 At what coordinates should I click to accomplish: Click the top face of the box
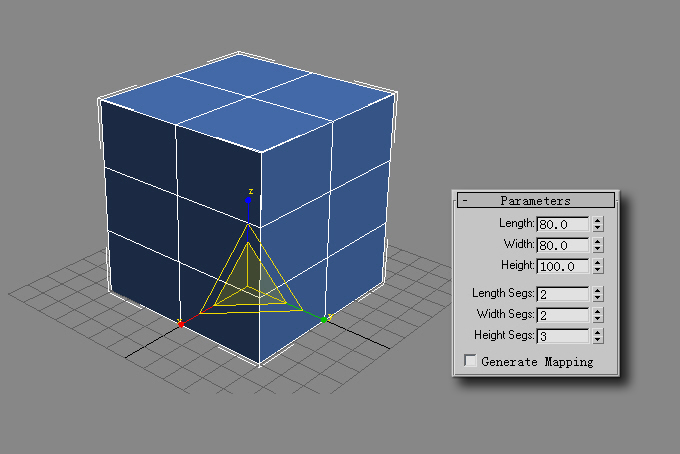pos(250,98)
